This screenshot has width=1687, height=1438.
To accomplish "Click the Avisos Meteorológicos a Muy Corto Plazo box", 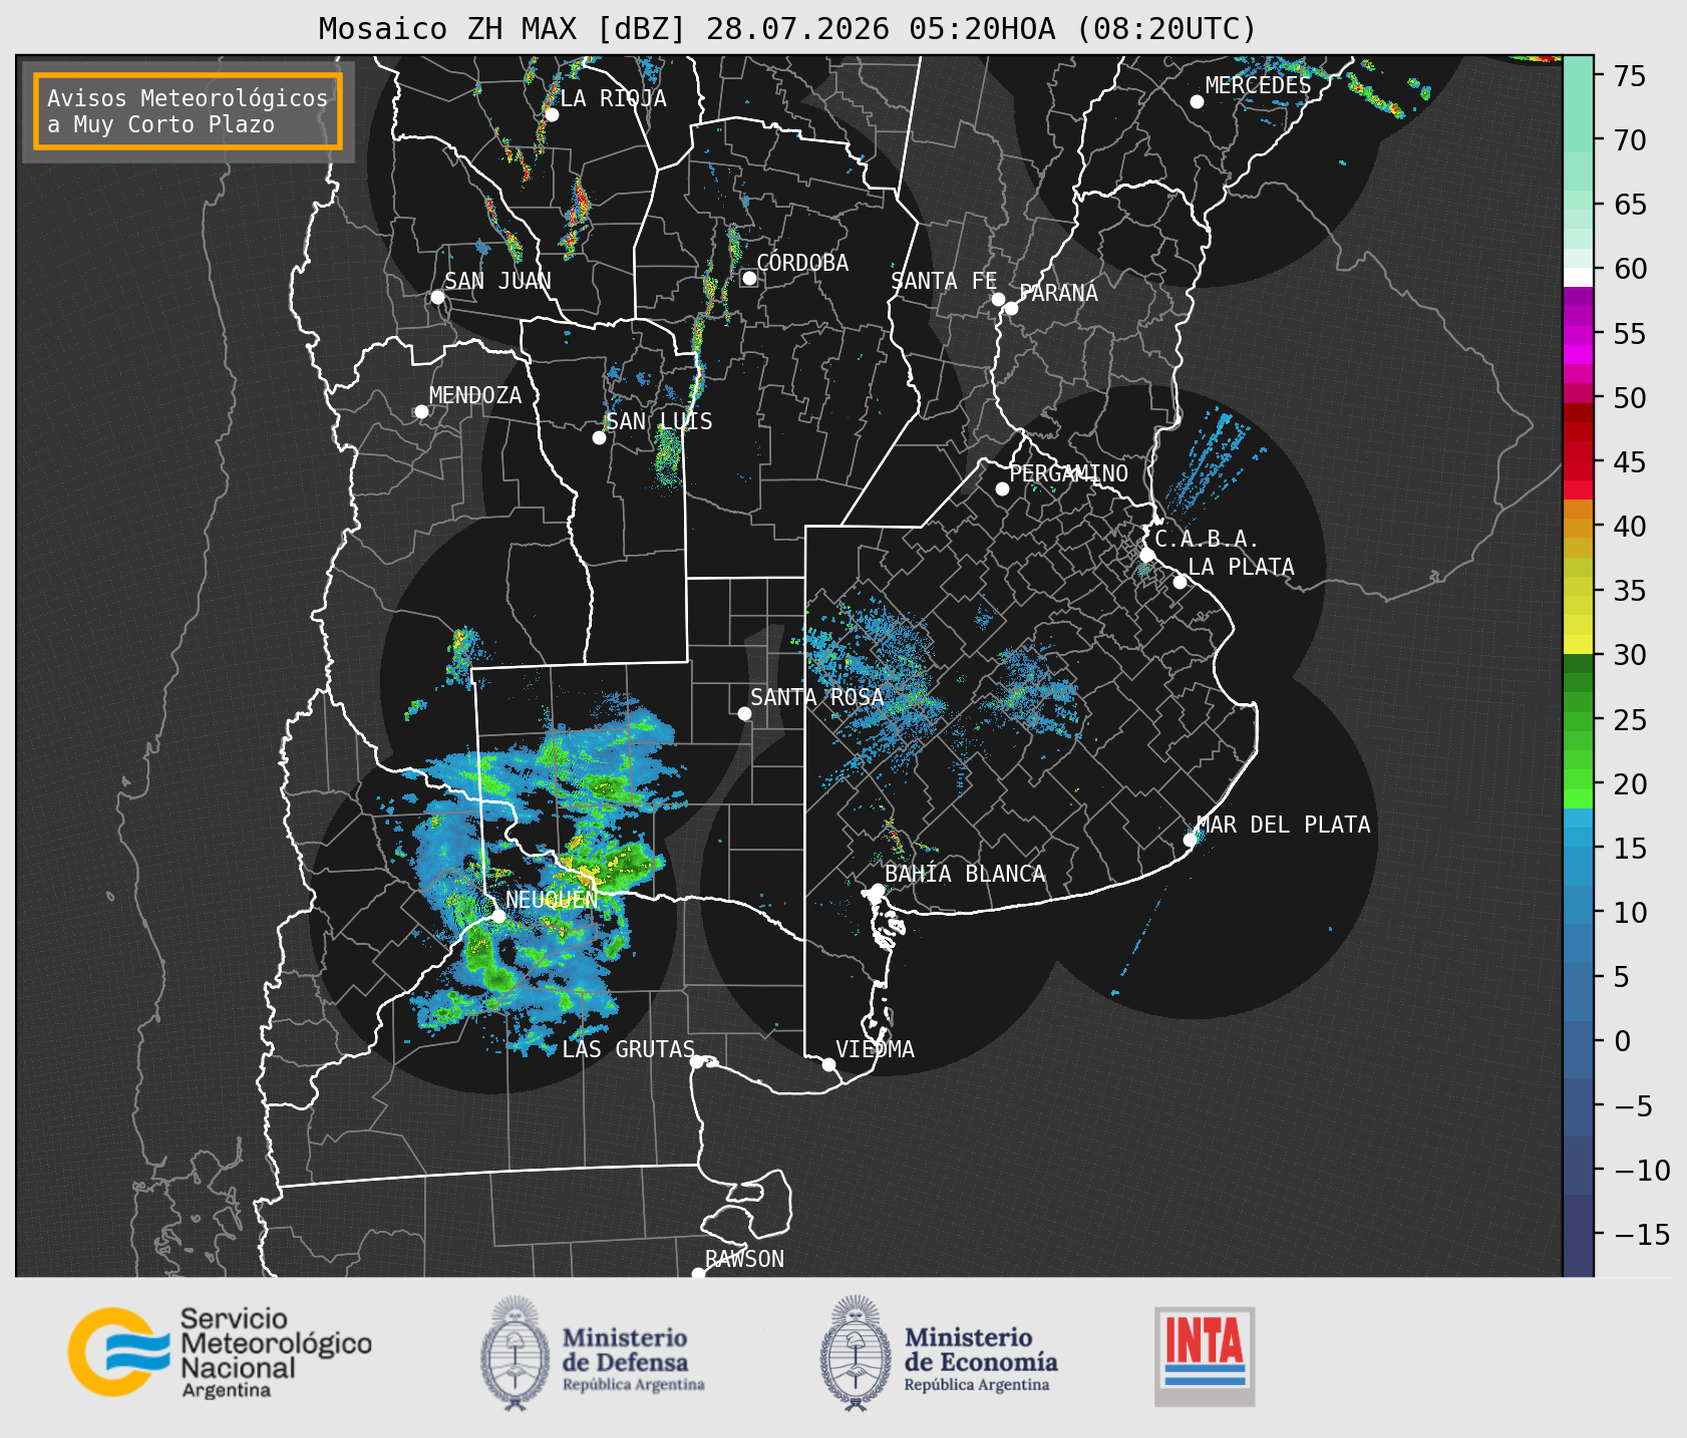I will [188, 111].
